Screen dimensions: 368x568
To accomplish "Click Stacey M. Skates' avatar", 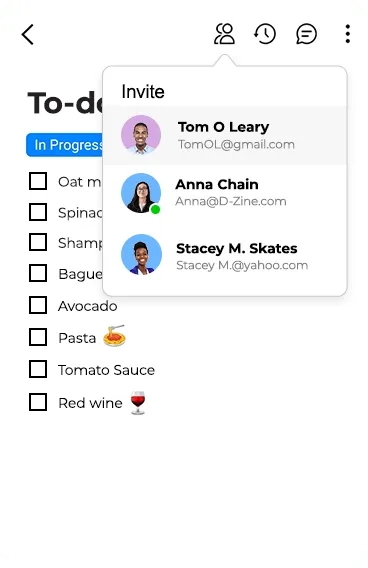I will tap(141, 254).
